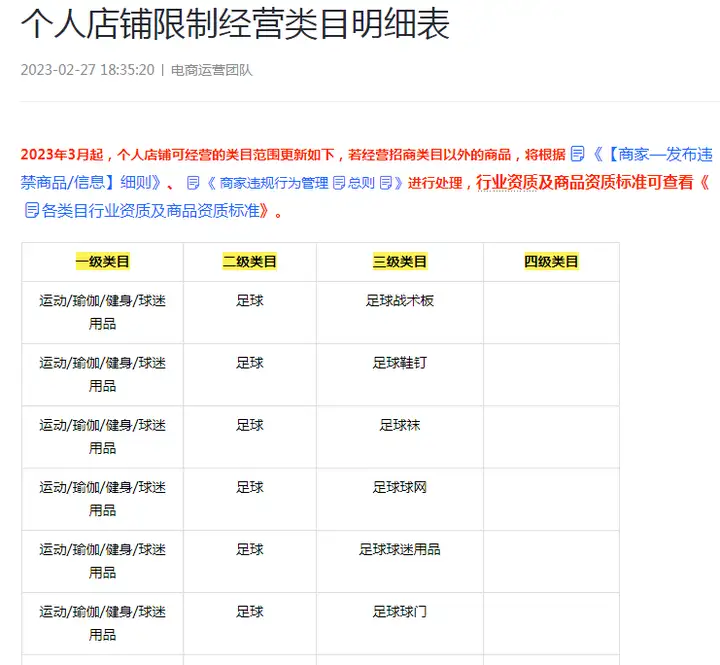Click document icon before 各类目行业资质 link

(31, 210)
